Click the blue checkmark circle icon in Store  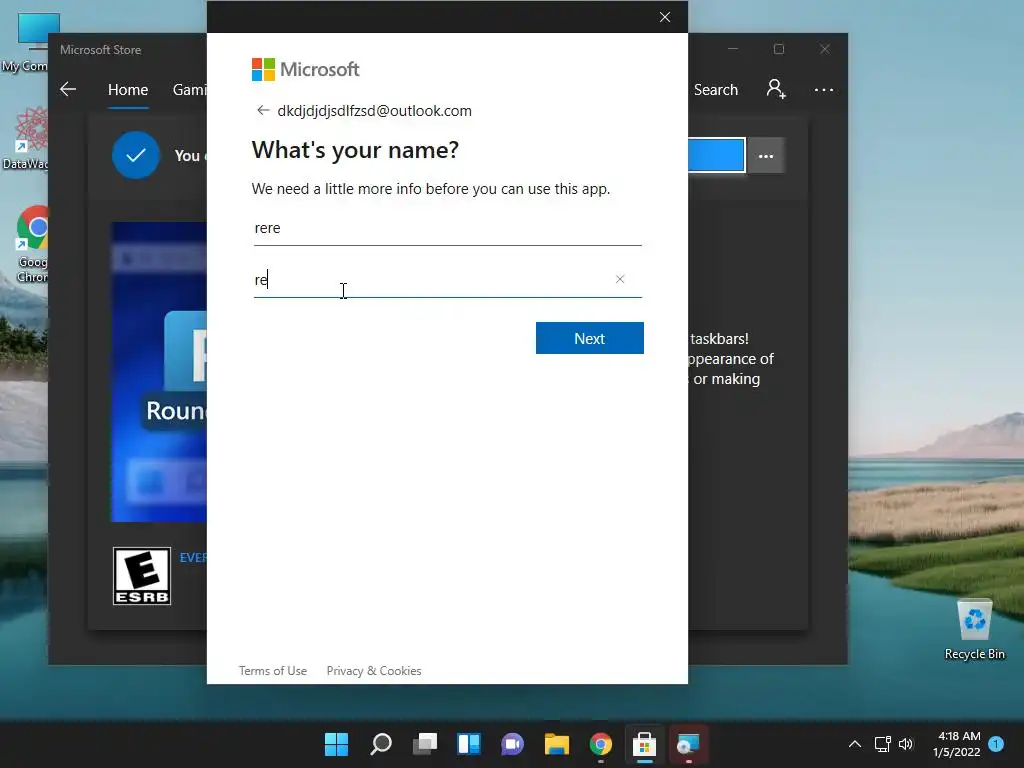pos(136,155)
